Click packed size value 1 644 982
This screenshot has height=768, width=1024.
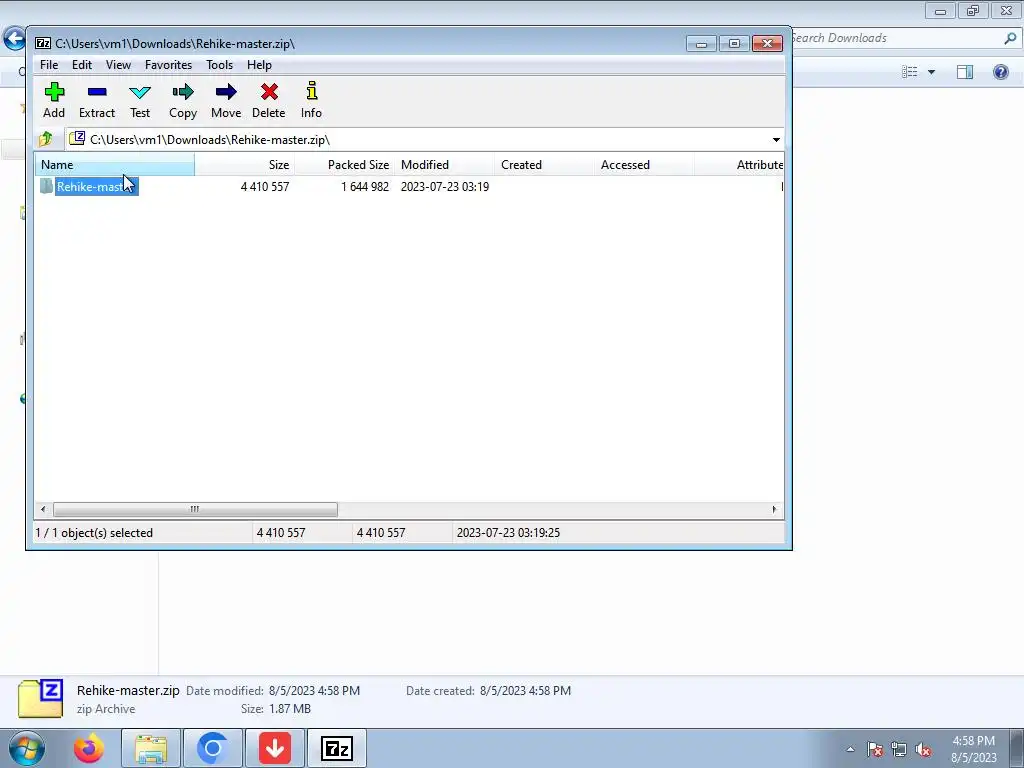pyautogui.click(x=364, y=187)
